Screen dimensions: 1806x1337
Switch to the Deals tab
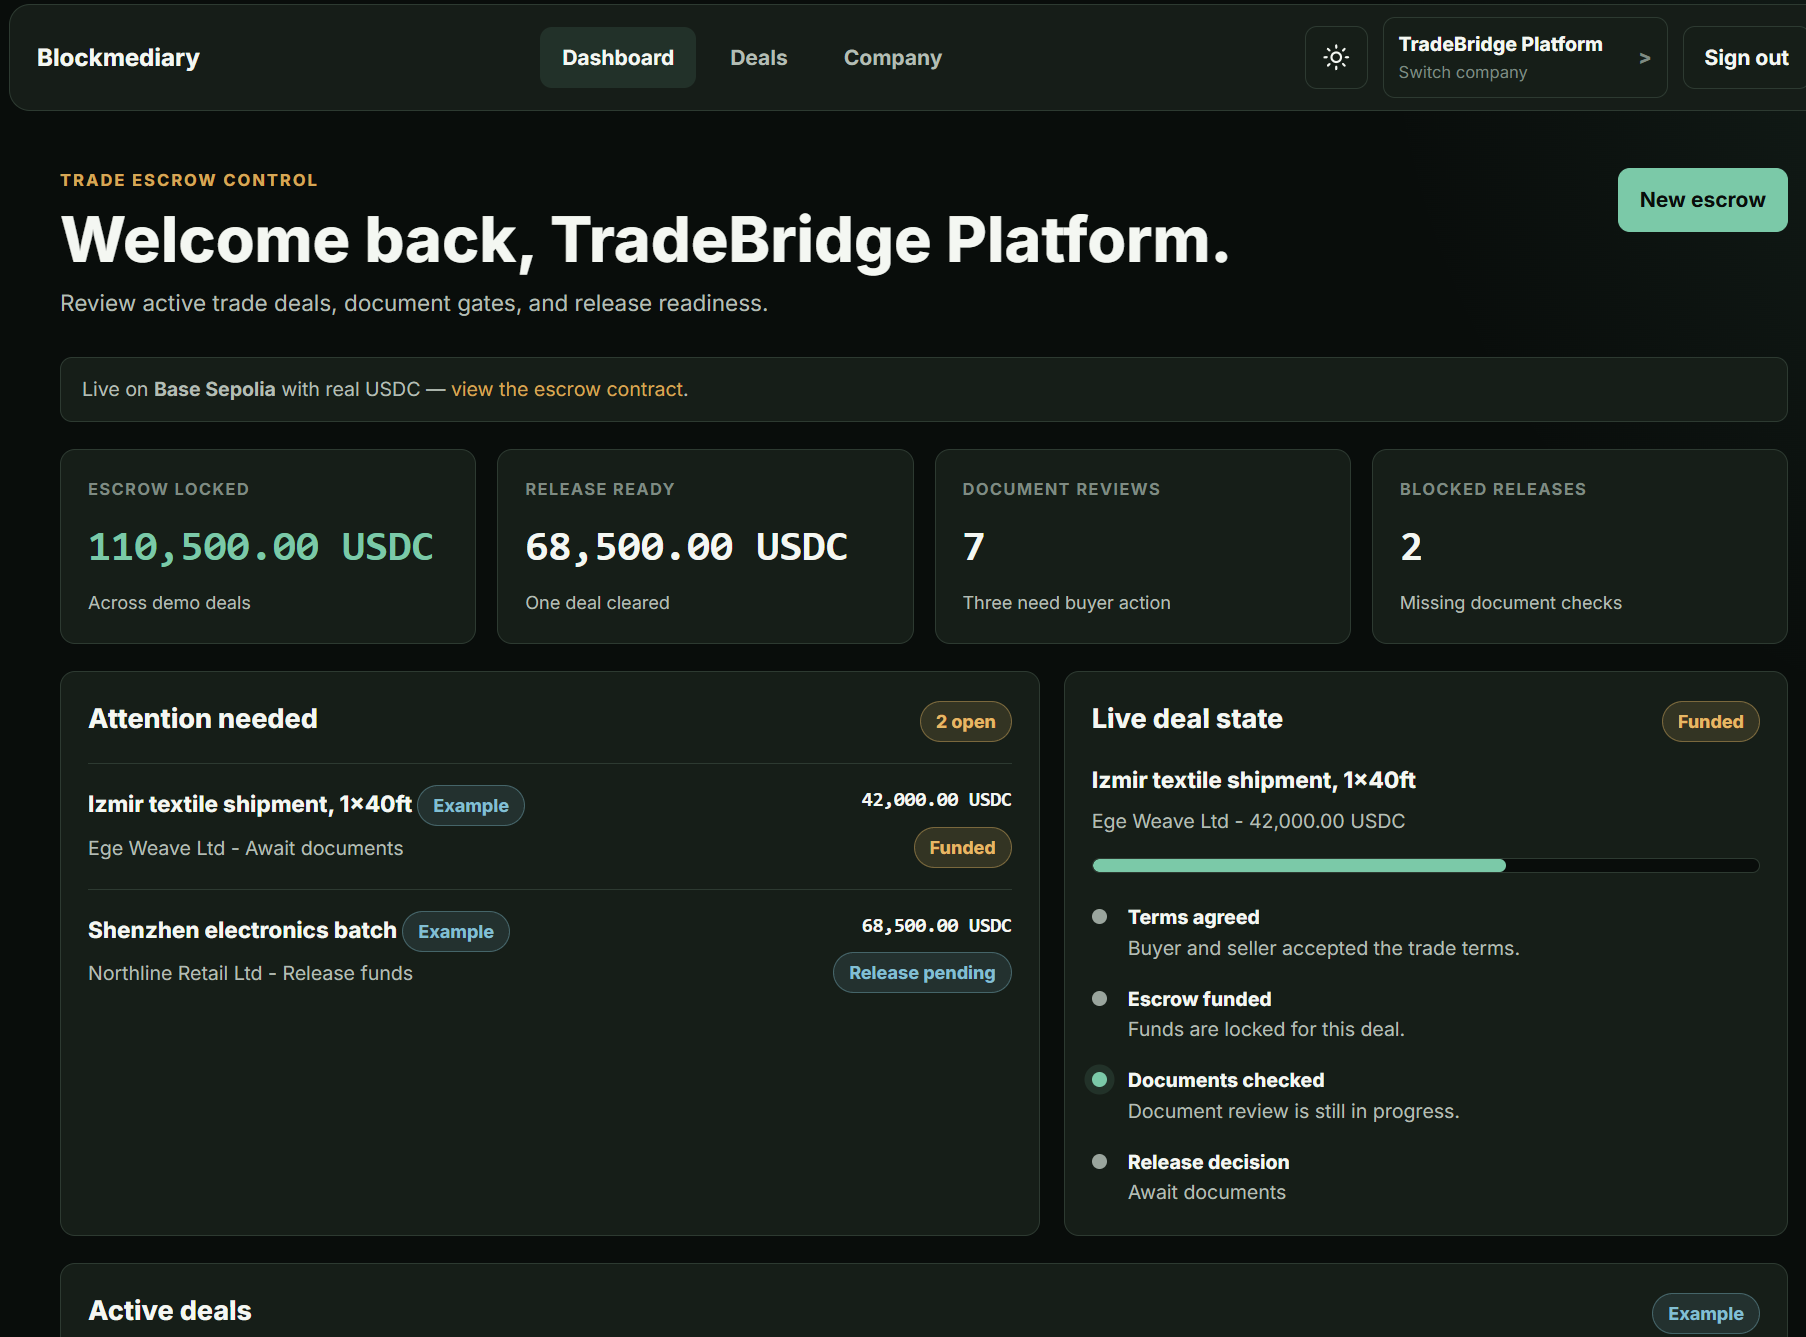[759, 58]
